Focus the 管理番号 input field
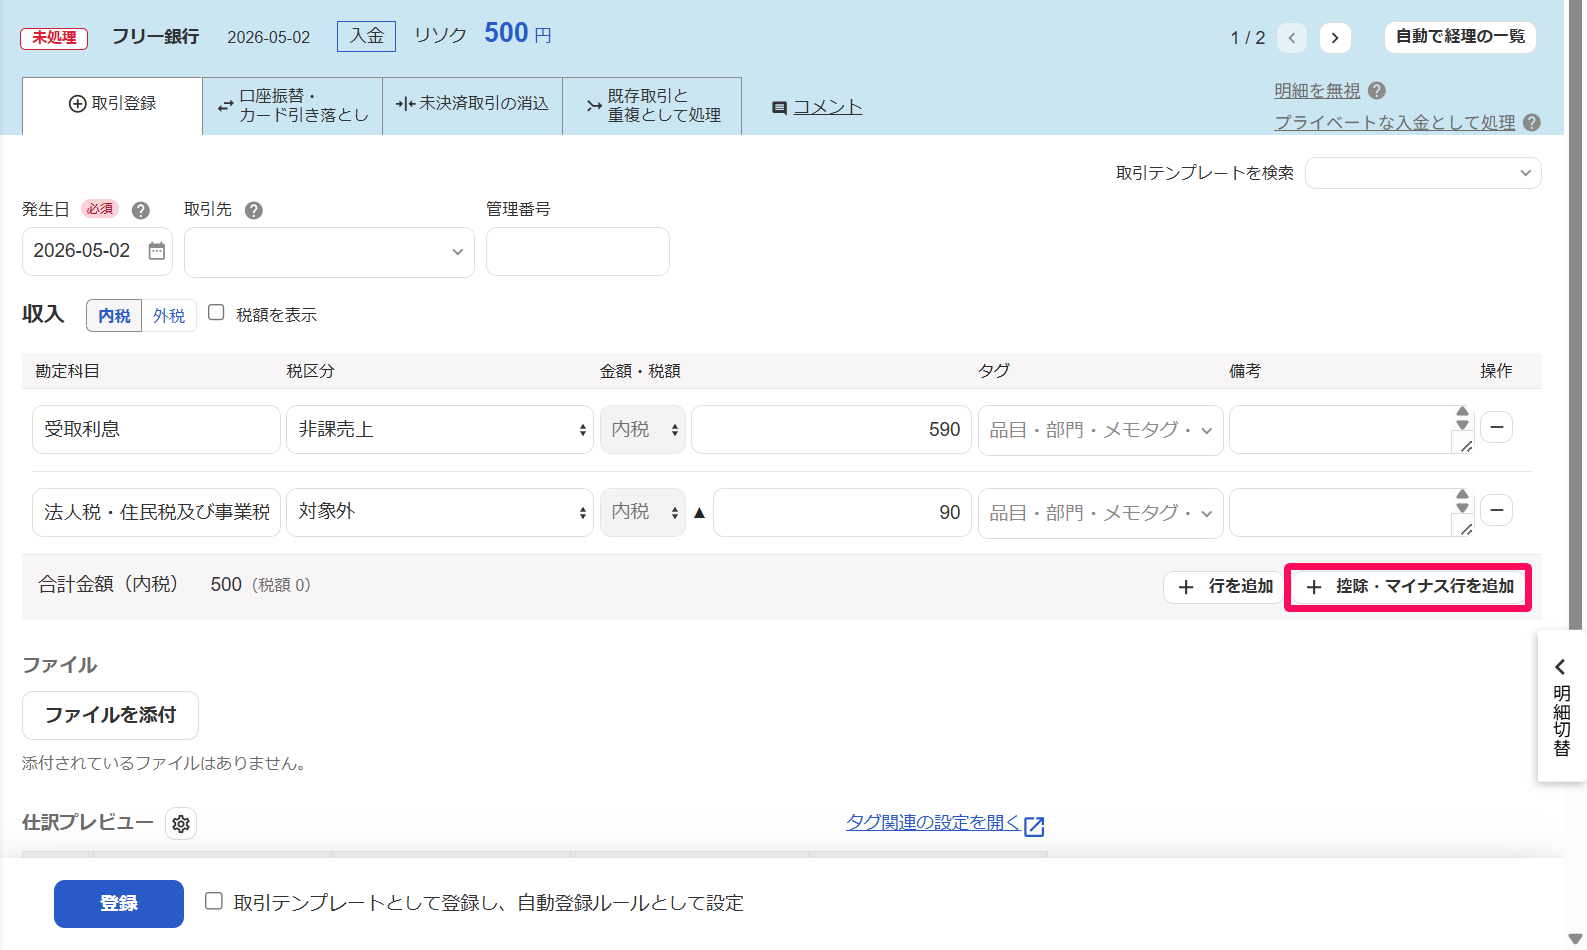Screen dimensions: 1587x950 578,252
